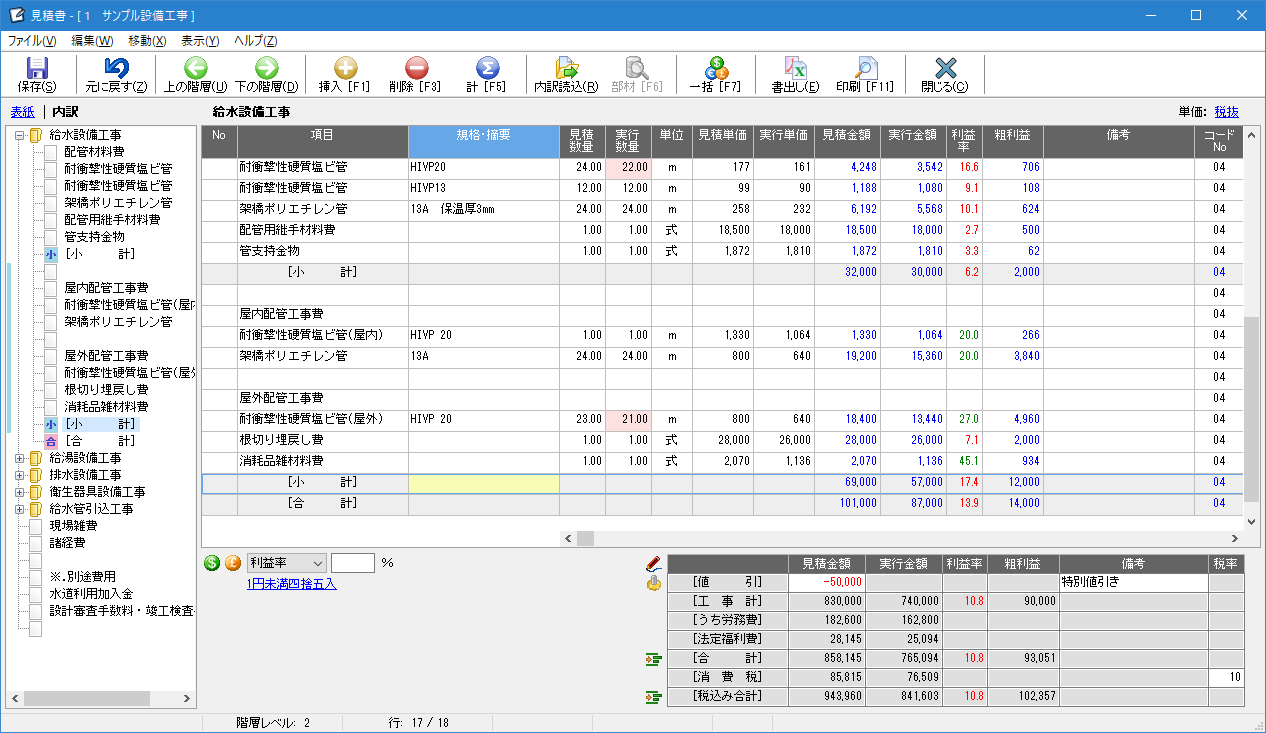Screen dimensions: 1266x733
Task: Click the red pencil icon above summary table
Action: click(x=655, y=565)
